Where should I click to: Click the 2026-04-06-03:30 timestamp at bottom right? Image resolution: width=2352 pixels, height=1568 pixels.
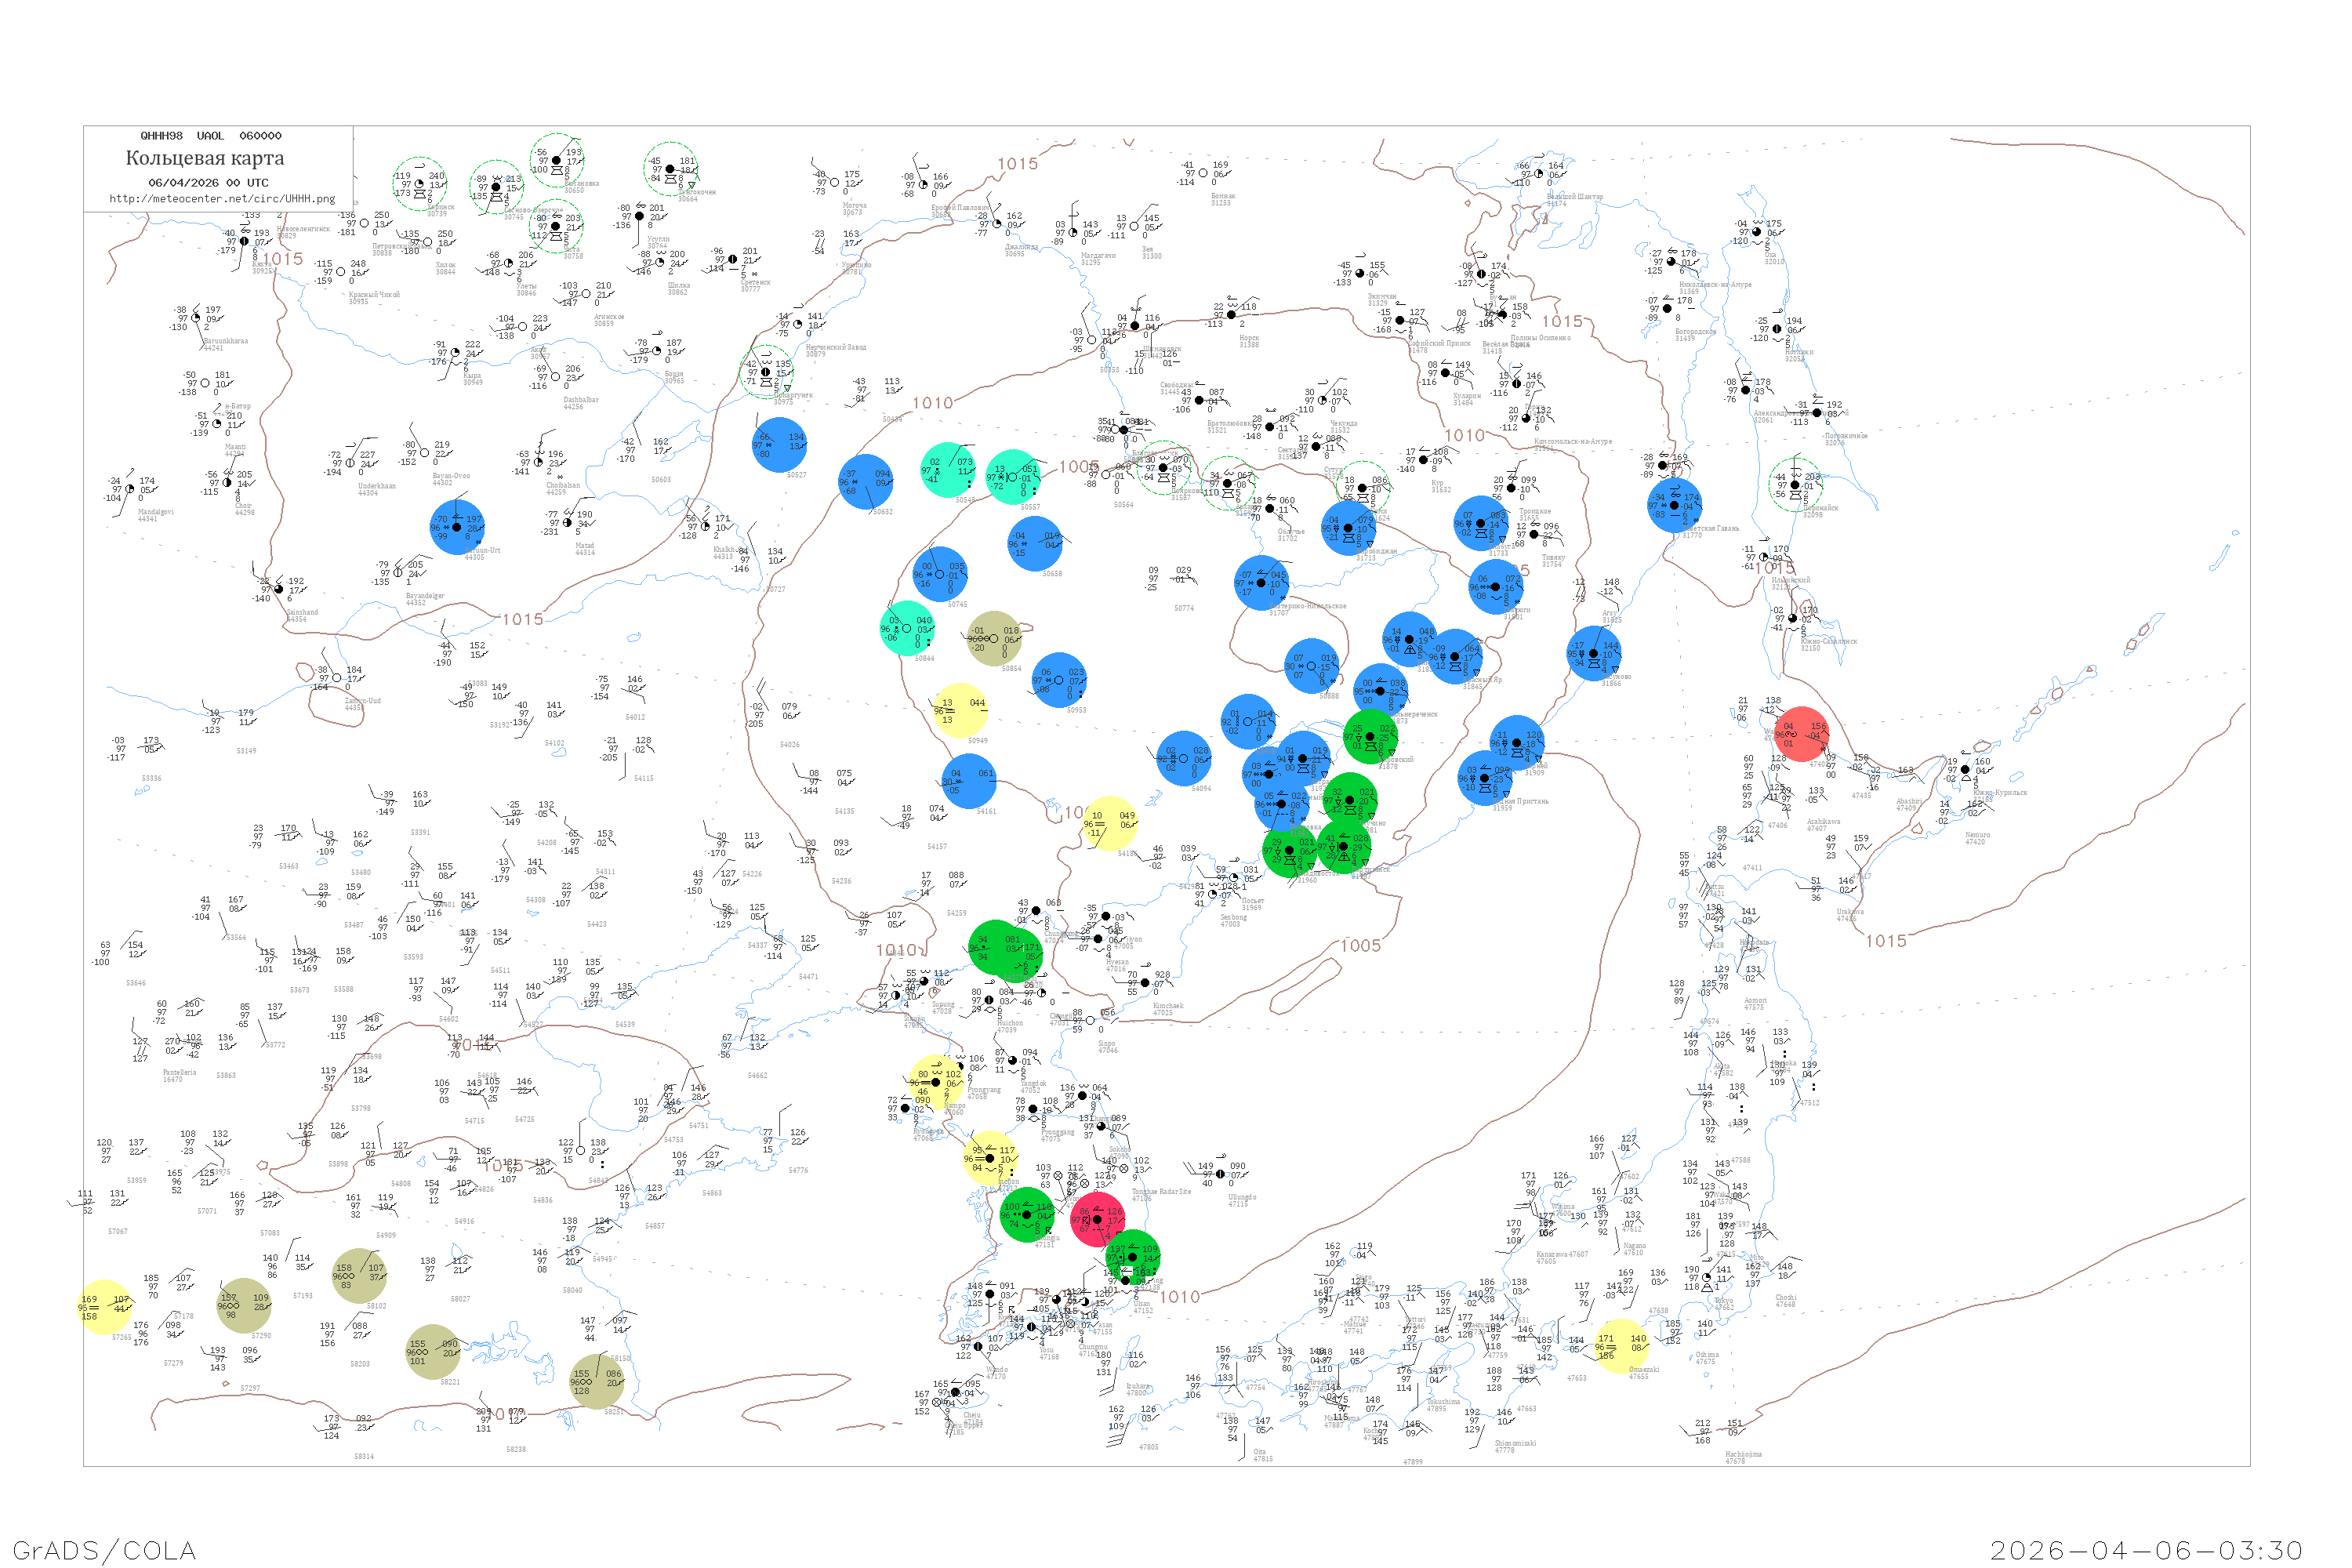2146,1549
